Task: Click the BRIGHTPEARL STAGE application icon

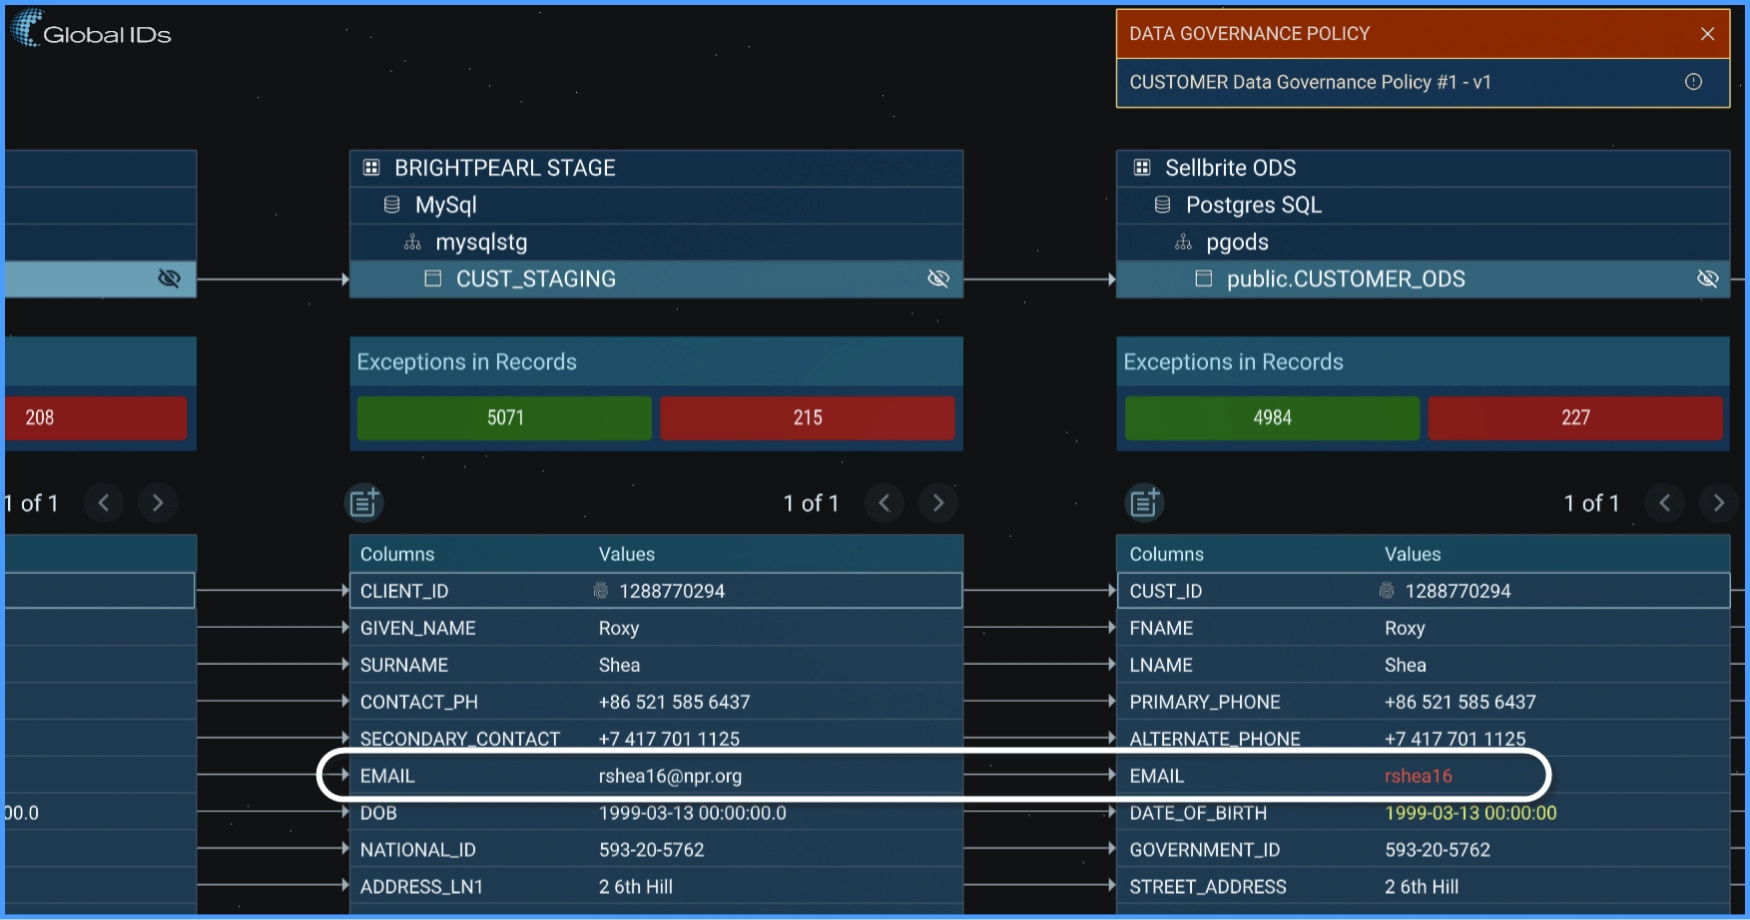Action: (371, 167)
